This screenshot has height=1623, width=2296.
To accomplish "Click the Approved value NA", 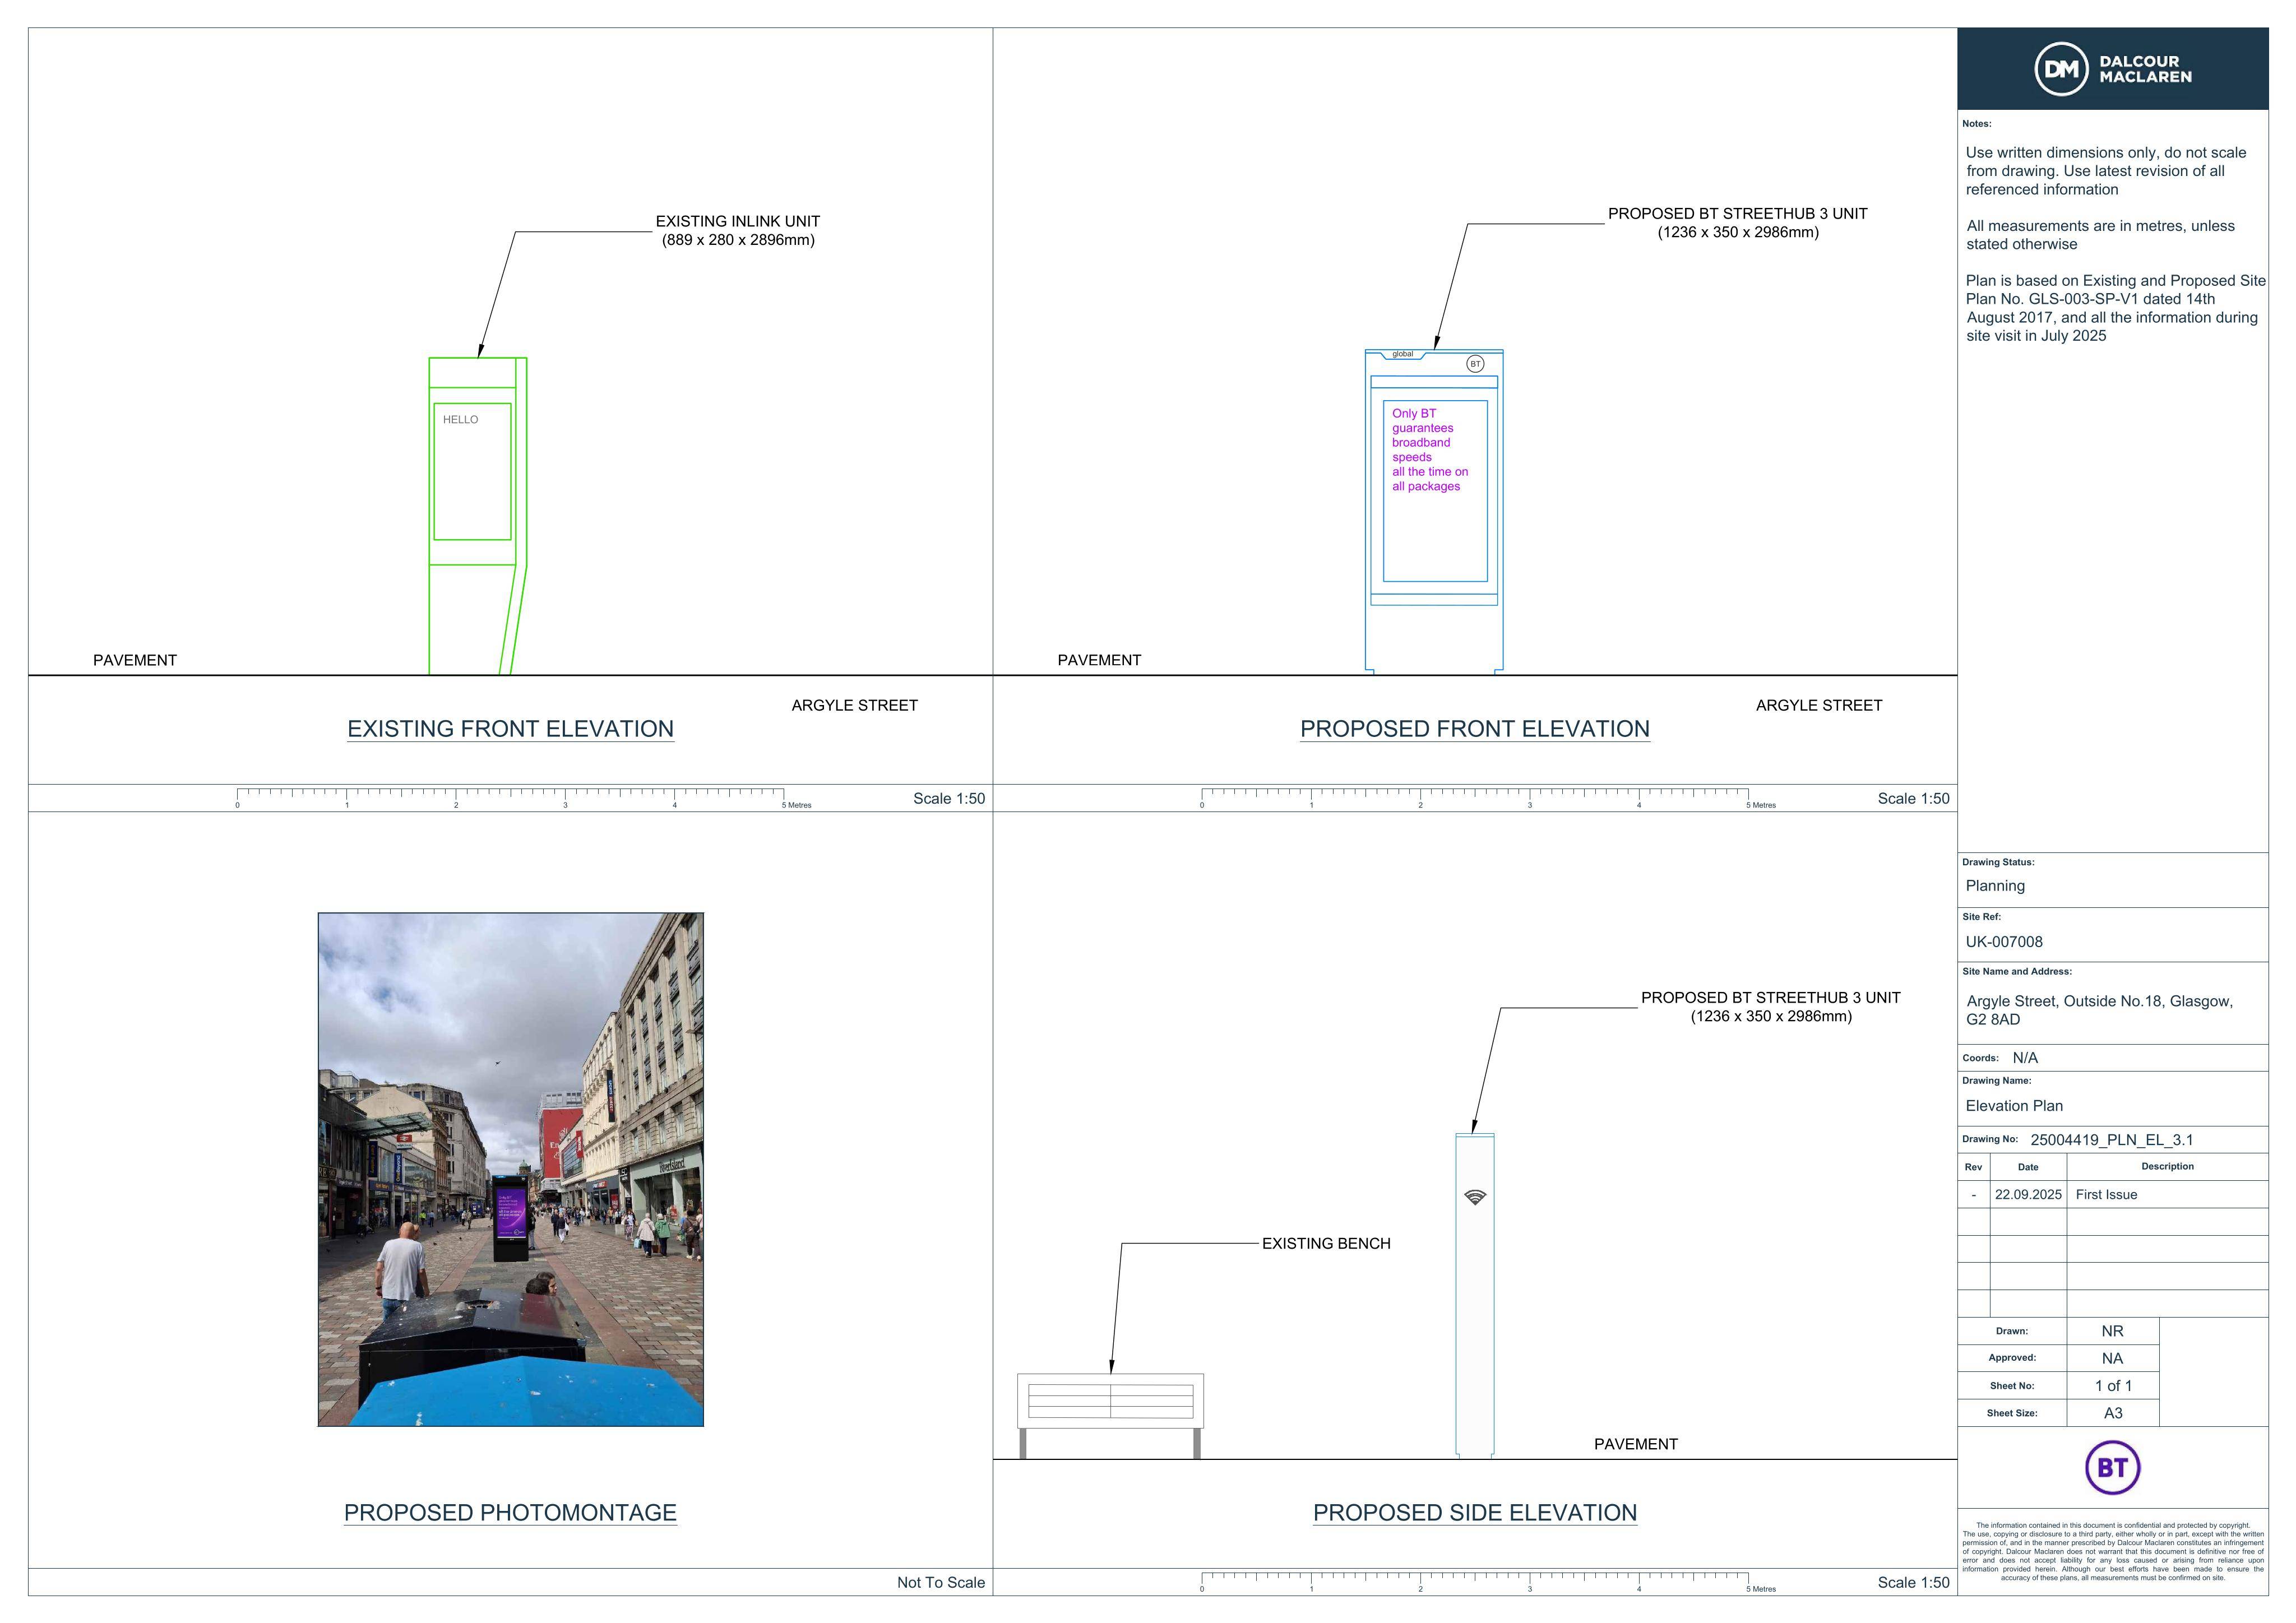I will pyautogui.click(x=2112, y=1358).
